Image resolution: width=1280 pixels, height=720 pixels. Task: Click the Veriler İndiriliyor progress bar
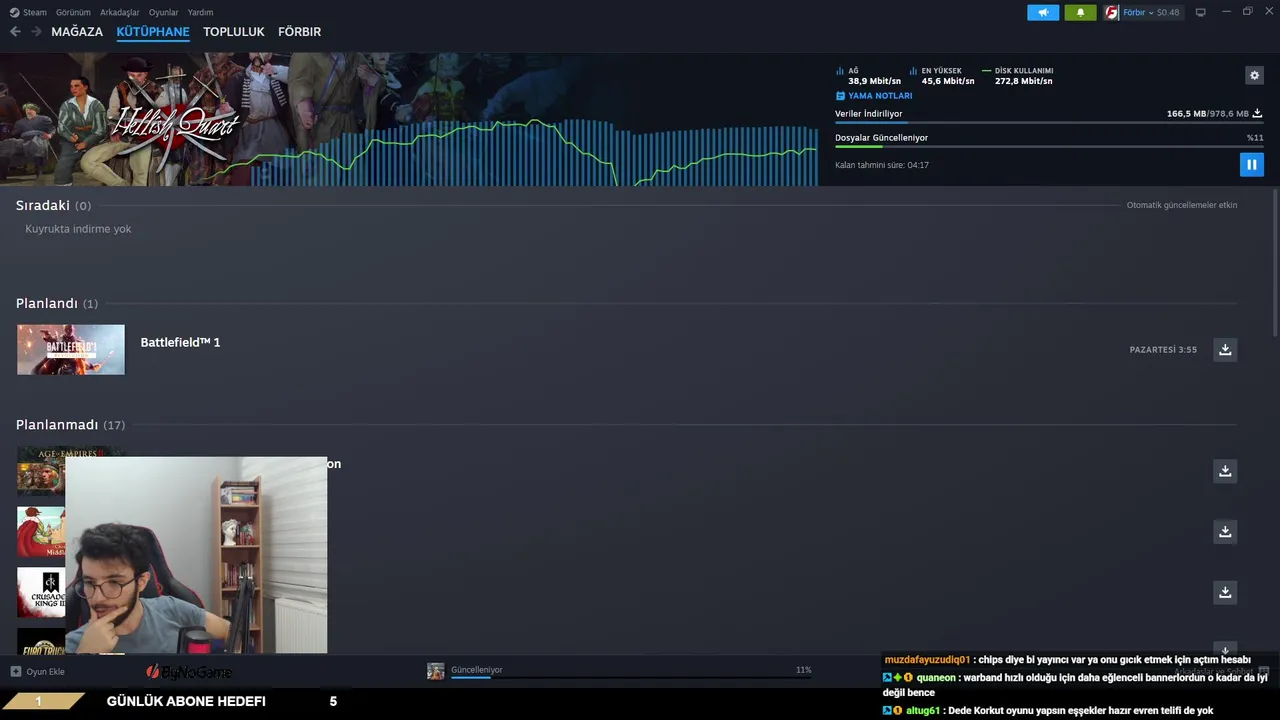(1049, 122)
